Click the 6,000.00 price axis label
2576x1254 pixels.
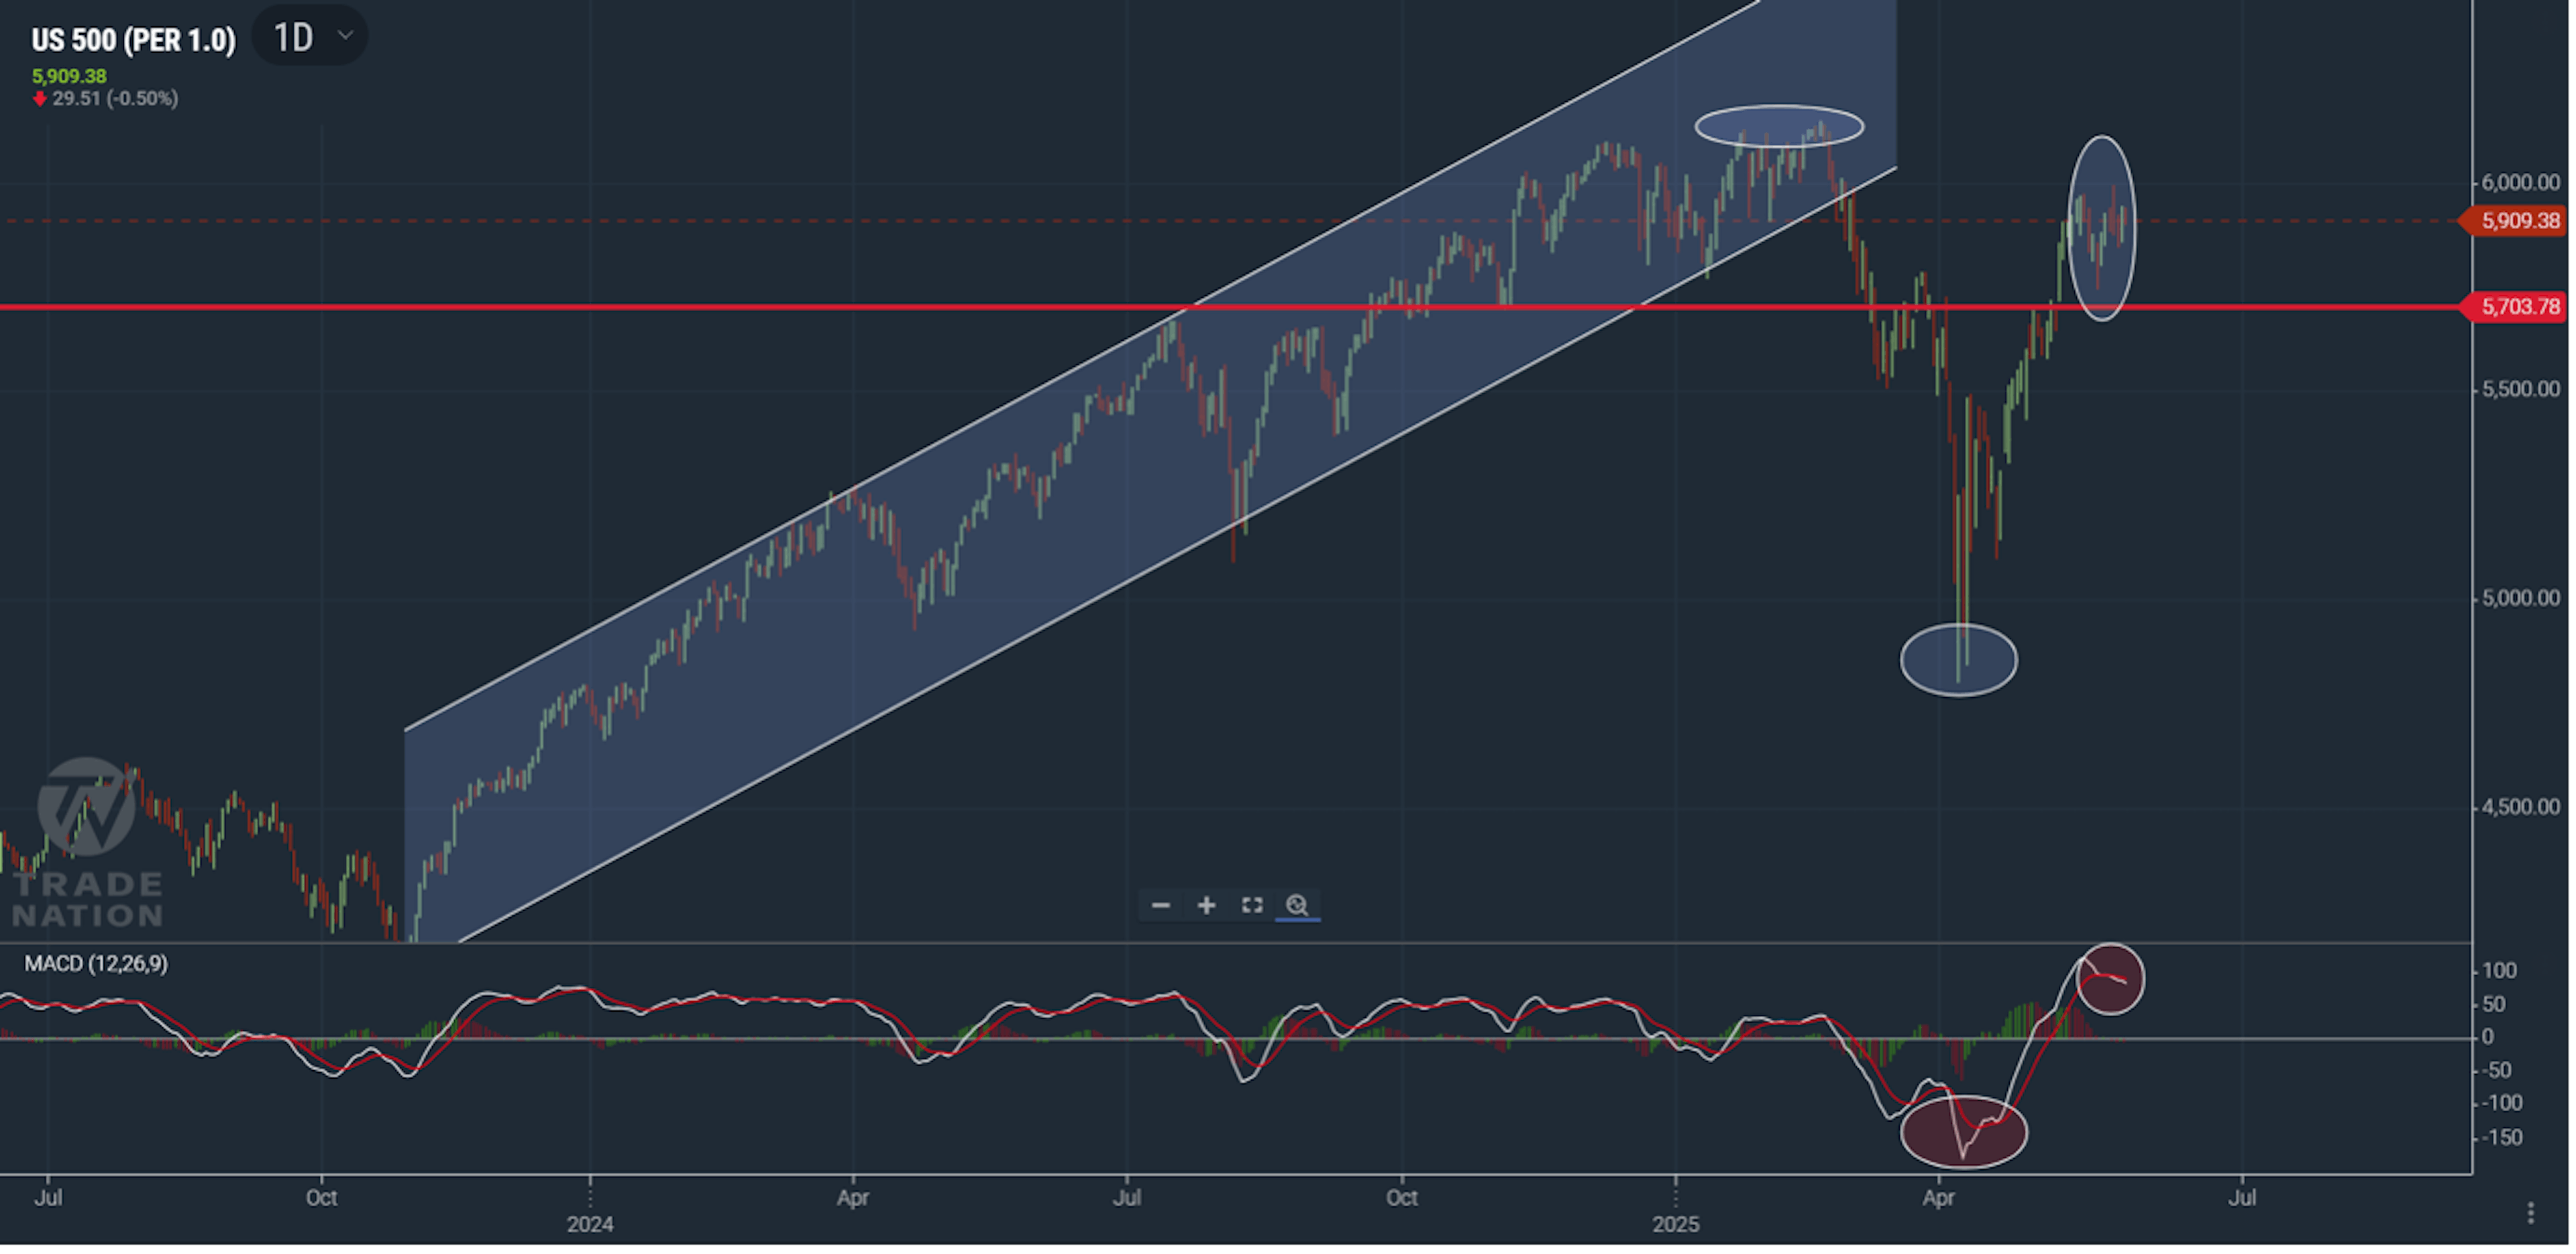pos(2521,183)
